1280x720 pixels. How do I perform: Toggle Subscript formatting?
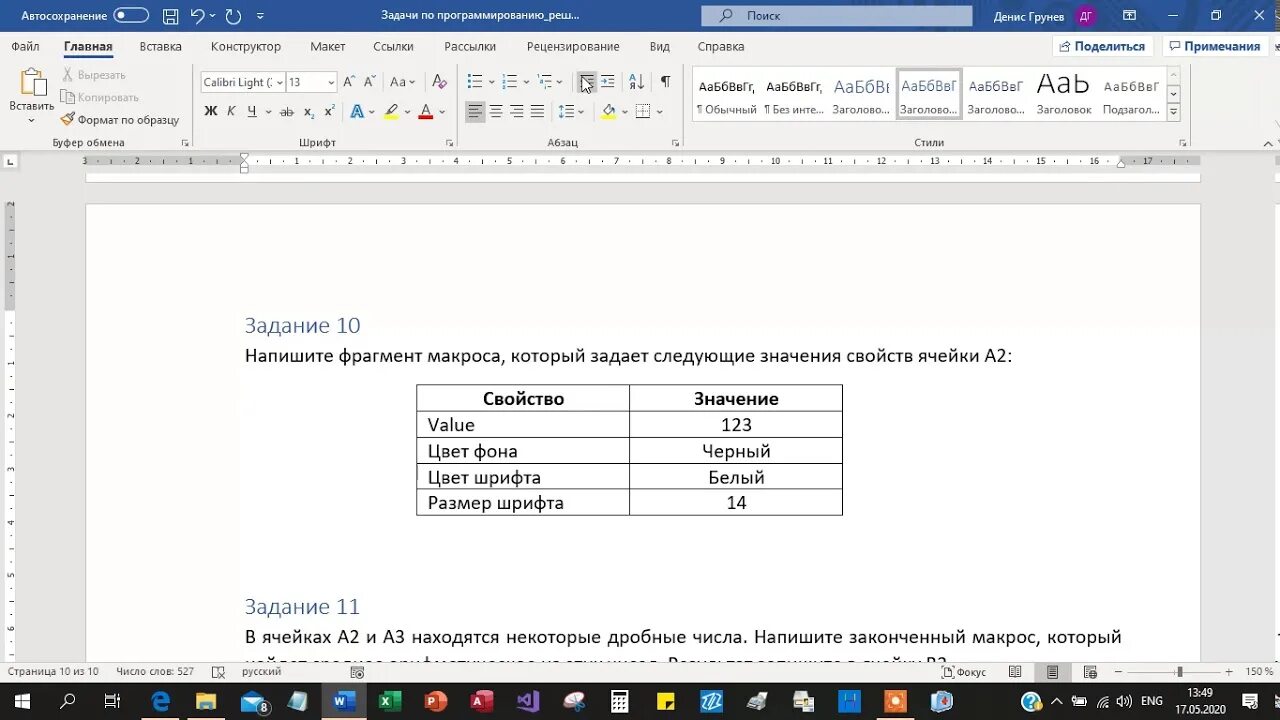(309, 111)
